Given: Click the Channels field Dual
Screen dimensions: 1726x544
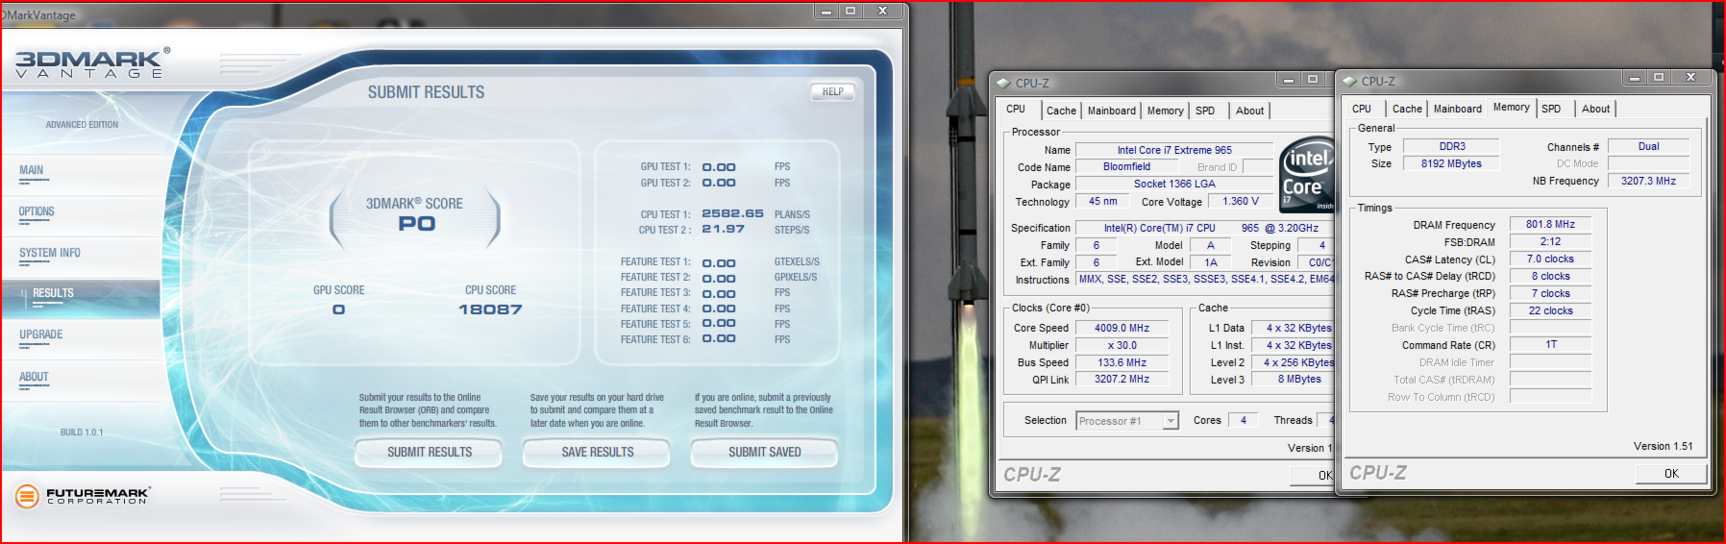Looking at the screenshot, I should tap(1648, 147).
